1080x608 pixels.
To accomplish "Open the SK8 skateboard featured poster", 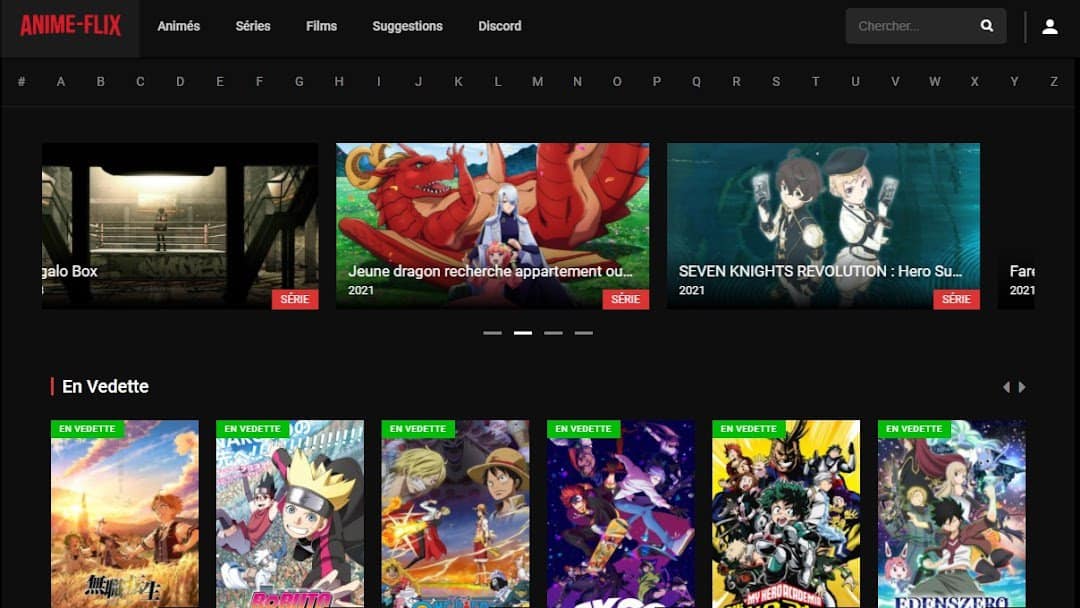I will [621, 514].
